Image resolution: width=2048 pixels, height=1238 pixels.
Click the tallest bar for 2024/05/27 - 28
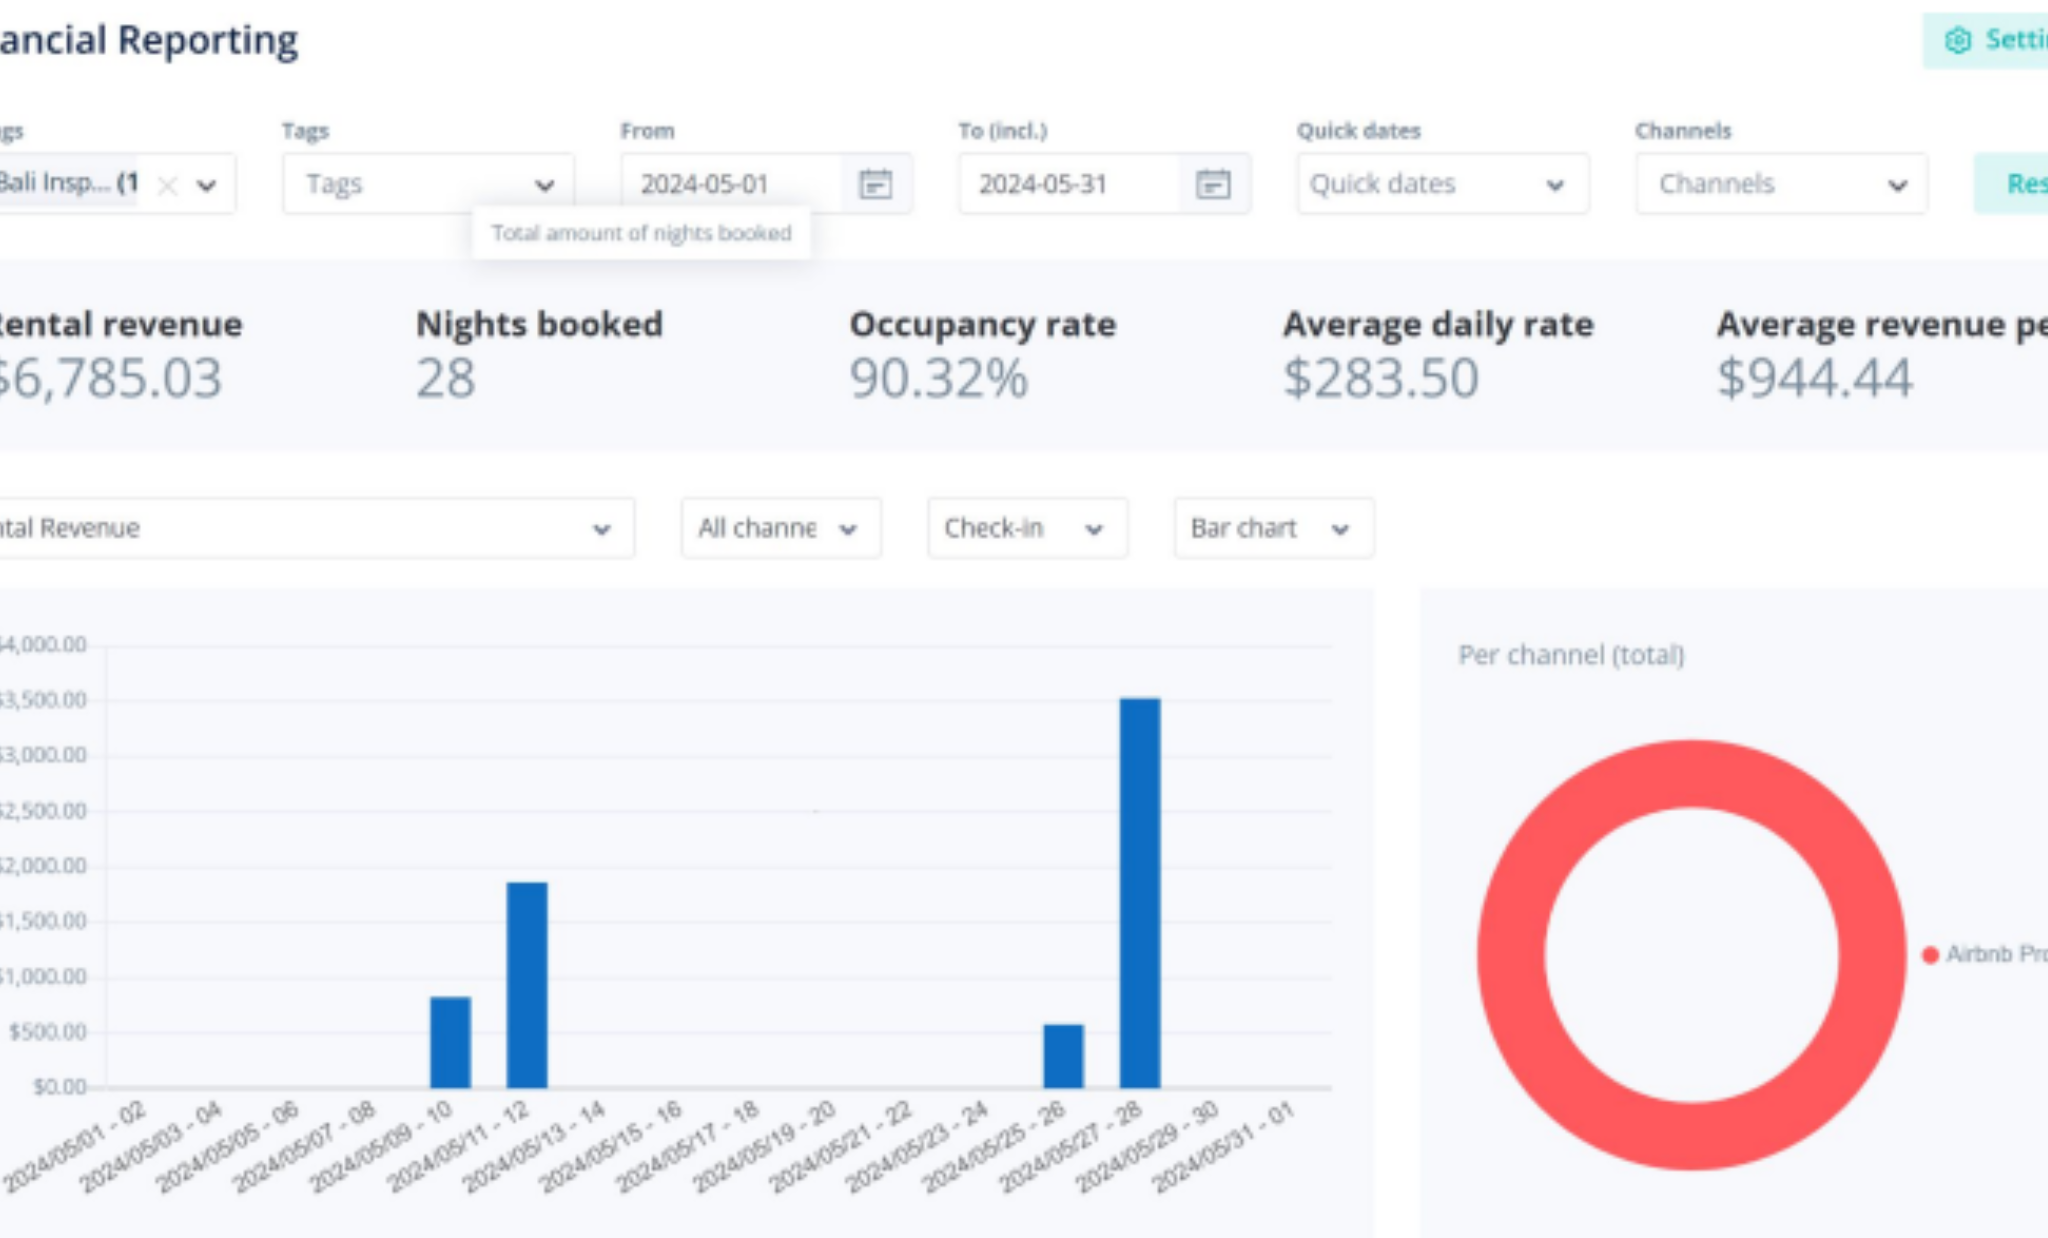coord(1140,893)
